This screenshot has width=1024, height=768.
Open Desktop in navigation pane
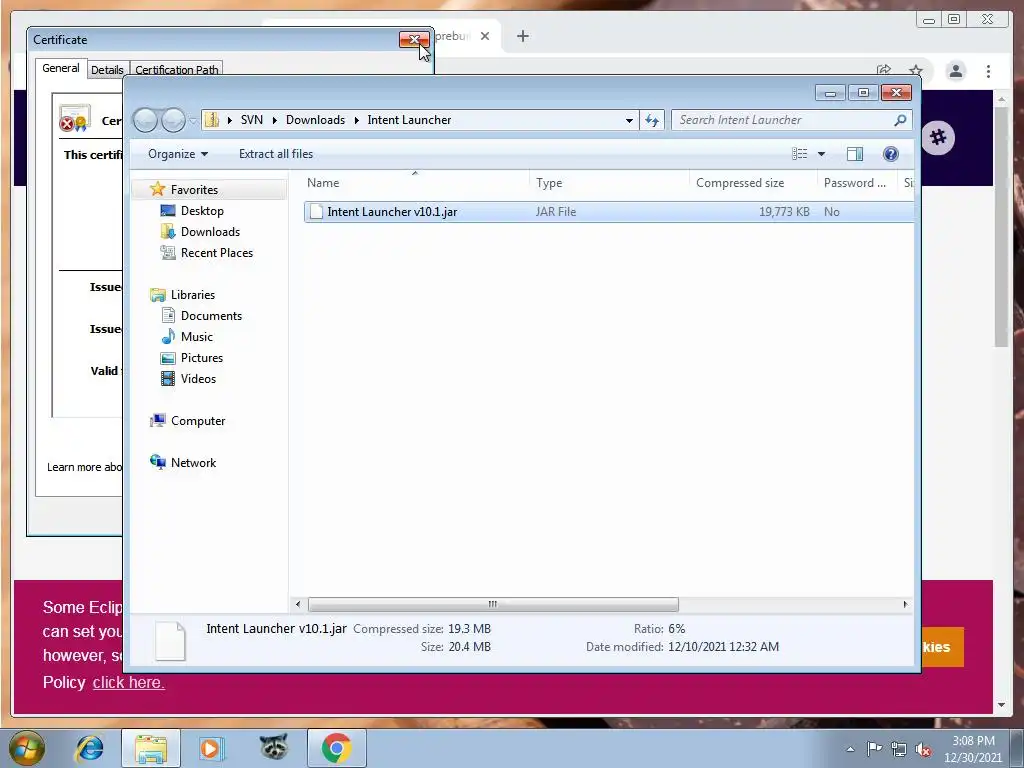(x=202, y=211)
